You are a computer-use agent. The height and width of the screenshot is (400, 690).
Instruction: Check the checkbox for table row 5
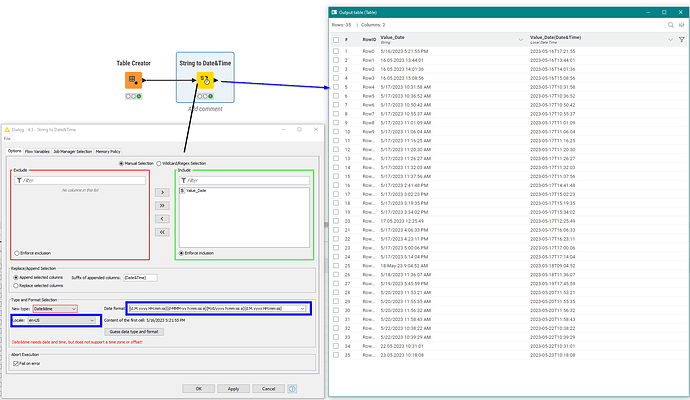pyautogui.click(x=336, y=87)
